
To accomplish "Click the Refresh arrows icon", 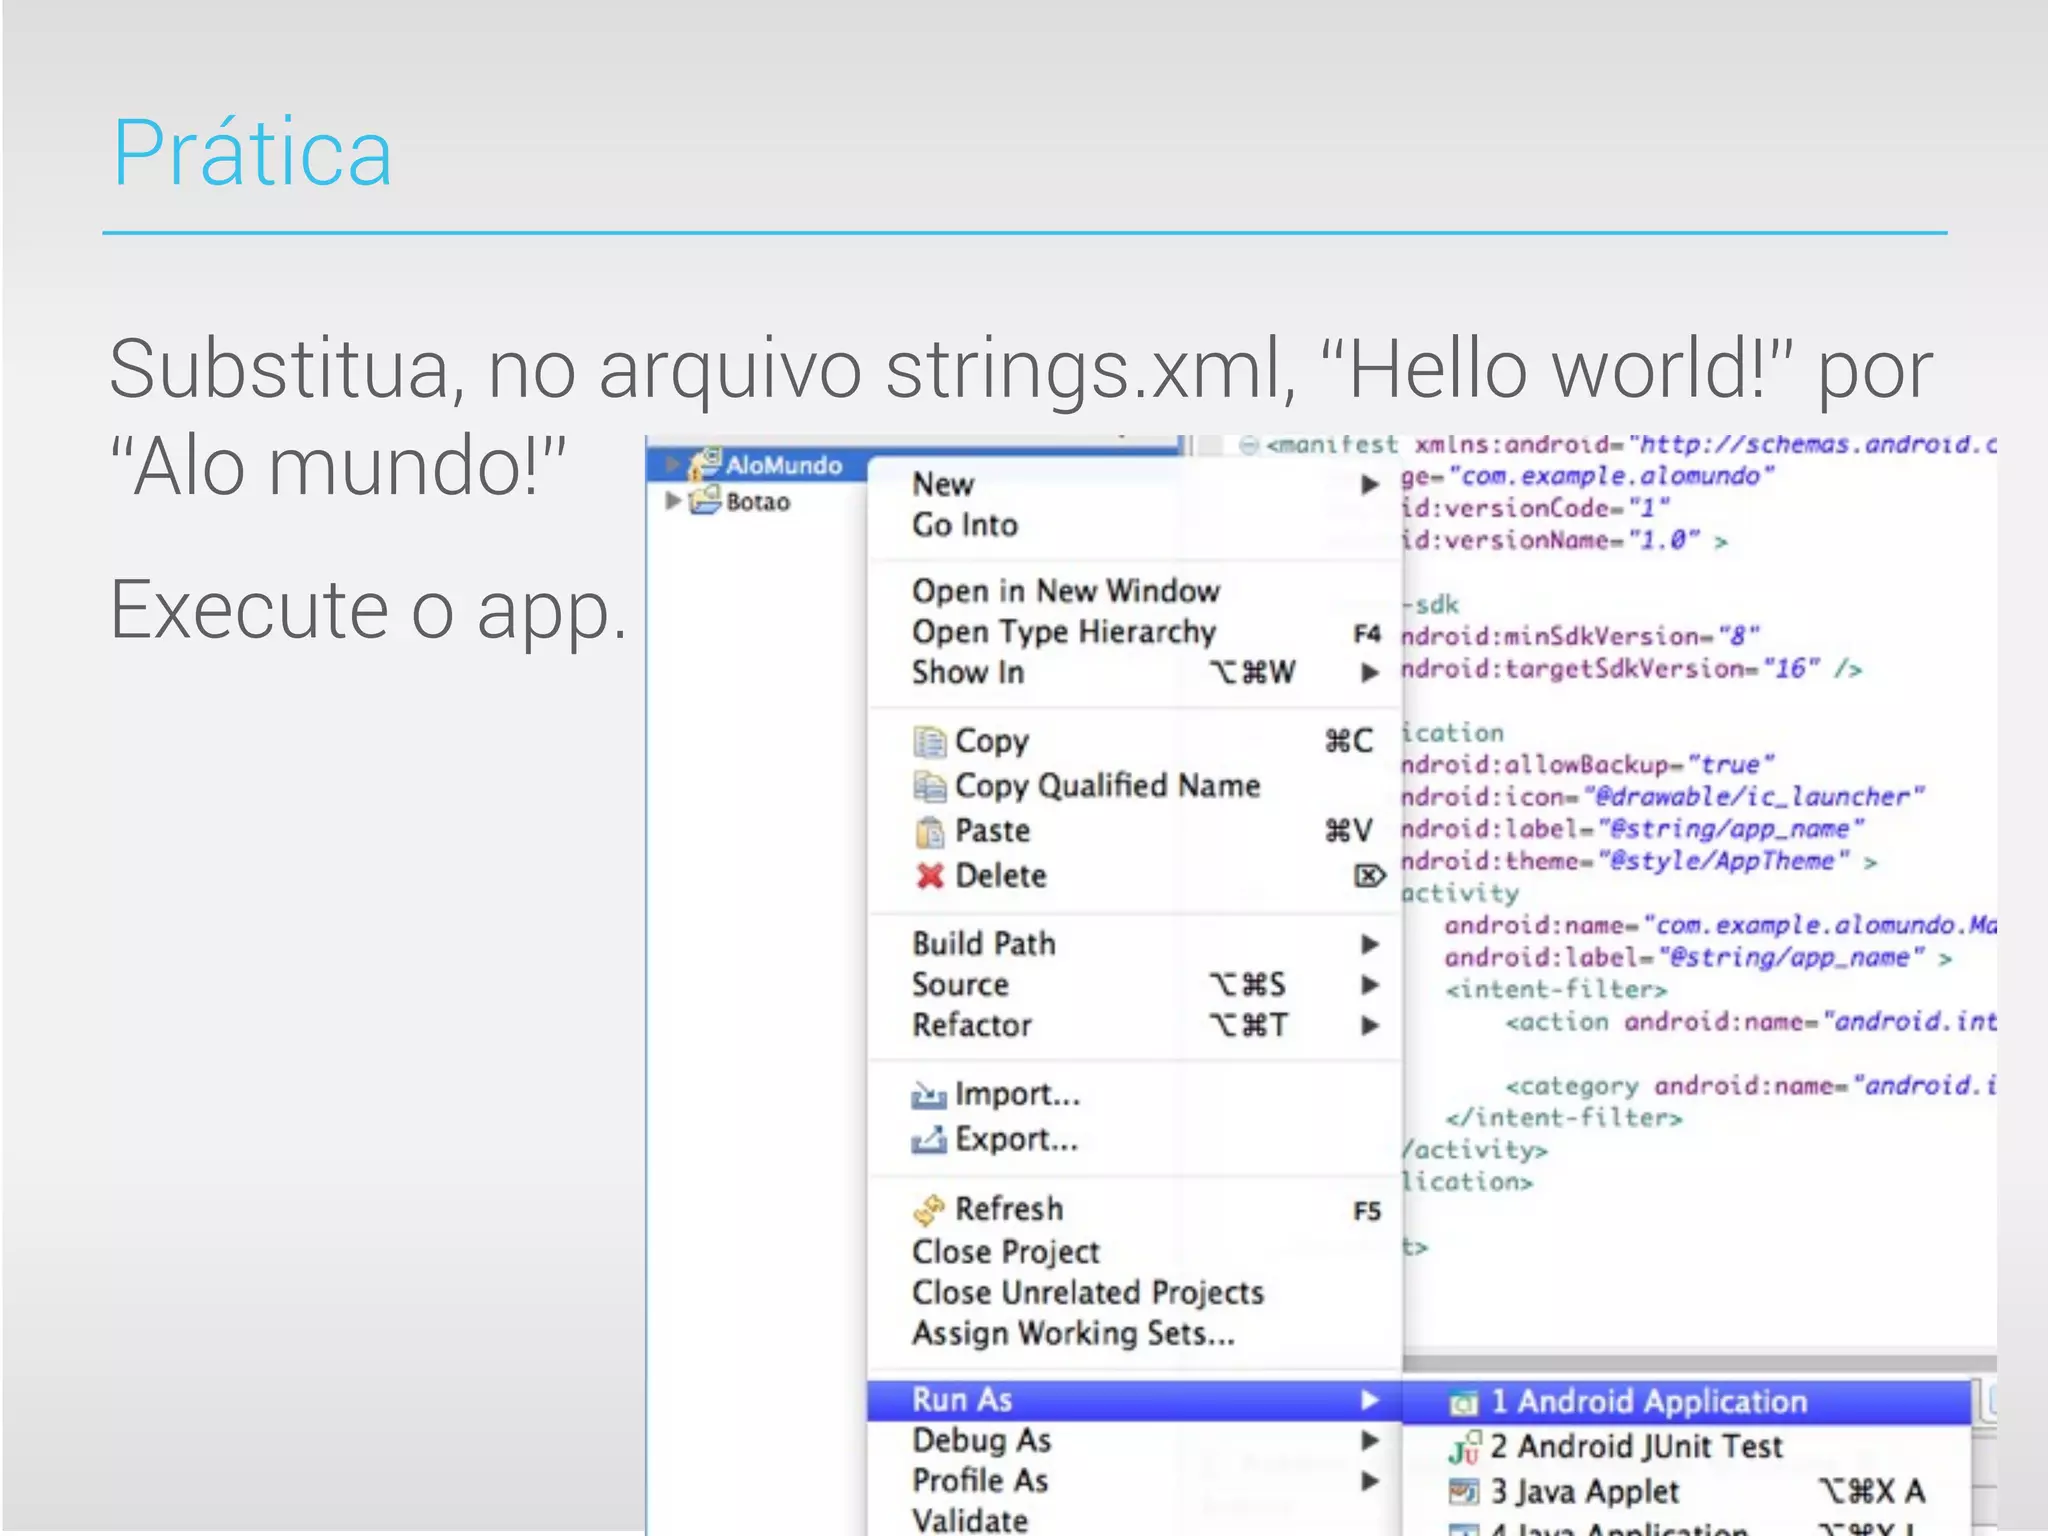I will [929, 1211].
